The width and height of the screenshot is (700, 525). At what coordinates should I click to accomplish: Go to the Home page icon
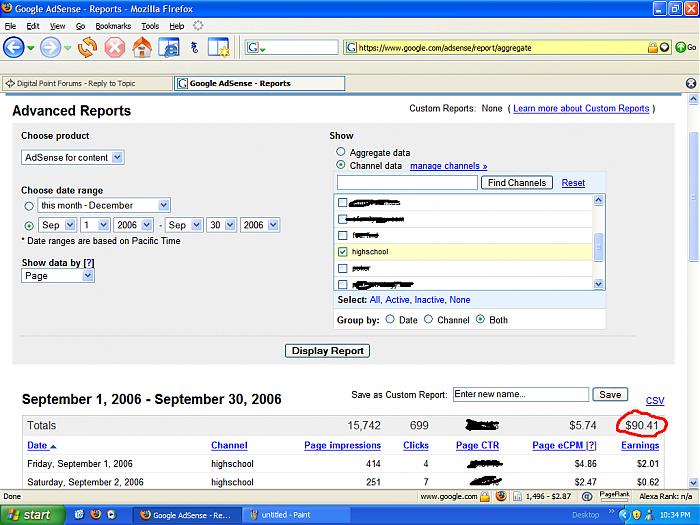(142, 47)
